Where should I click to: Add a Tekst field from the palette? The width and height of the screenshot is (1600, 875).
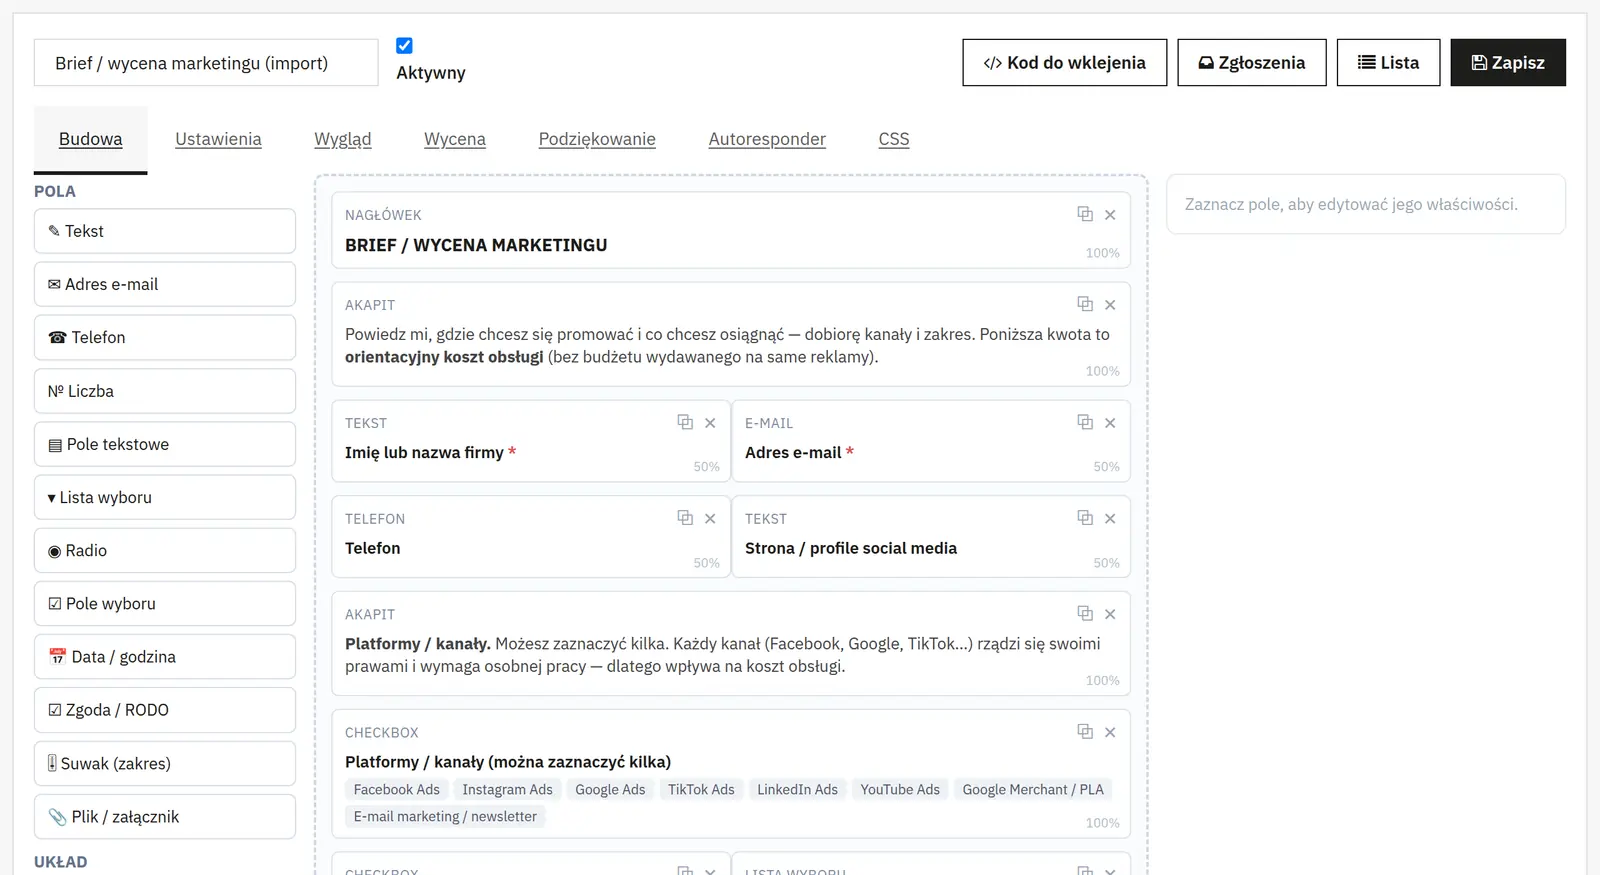165,231
